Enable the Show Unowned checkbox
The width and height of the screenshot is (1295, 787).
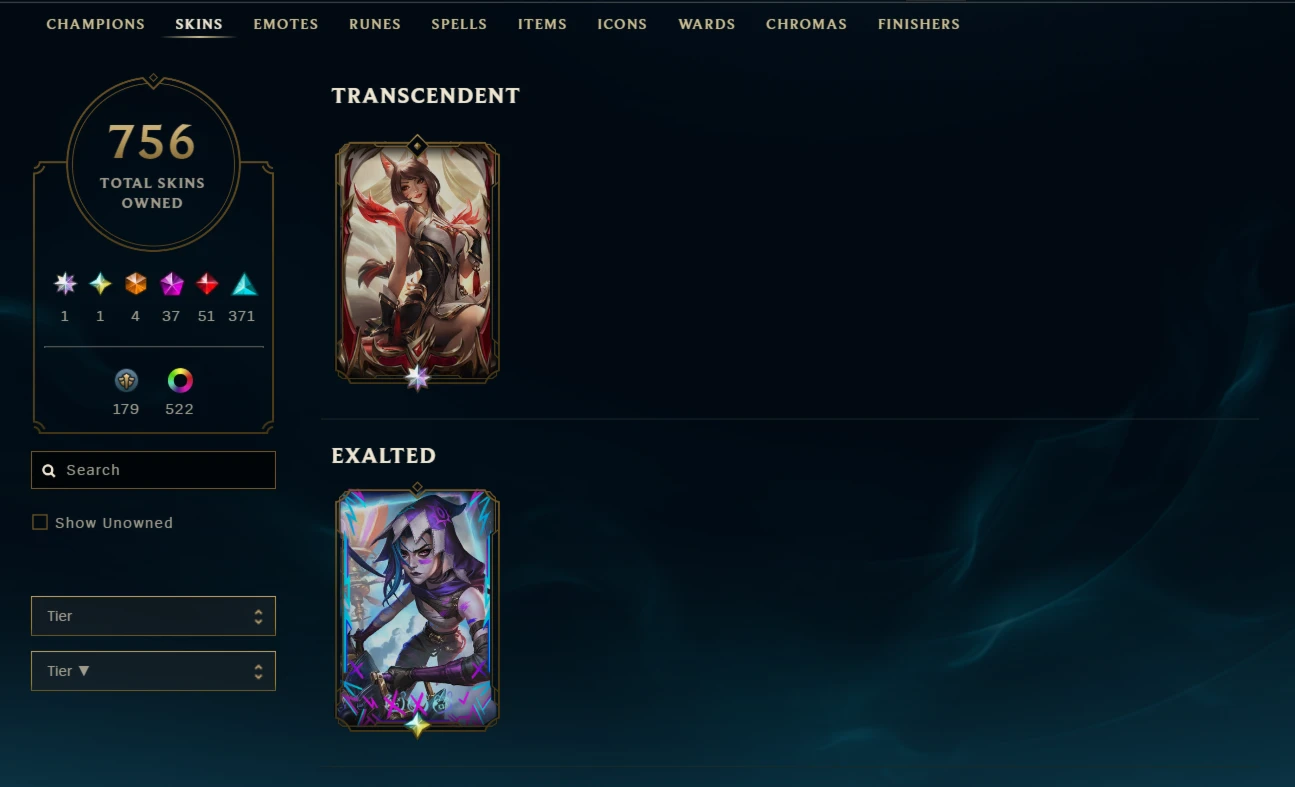pyautogui.click(x=40, y=522)
